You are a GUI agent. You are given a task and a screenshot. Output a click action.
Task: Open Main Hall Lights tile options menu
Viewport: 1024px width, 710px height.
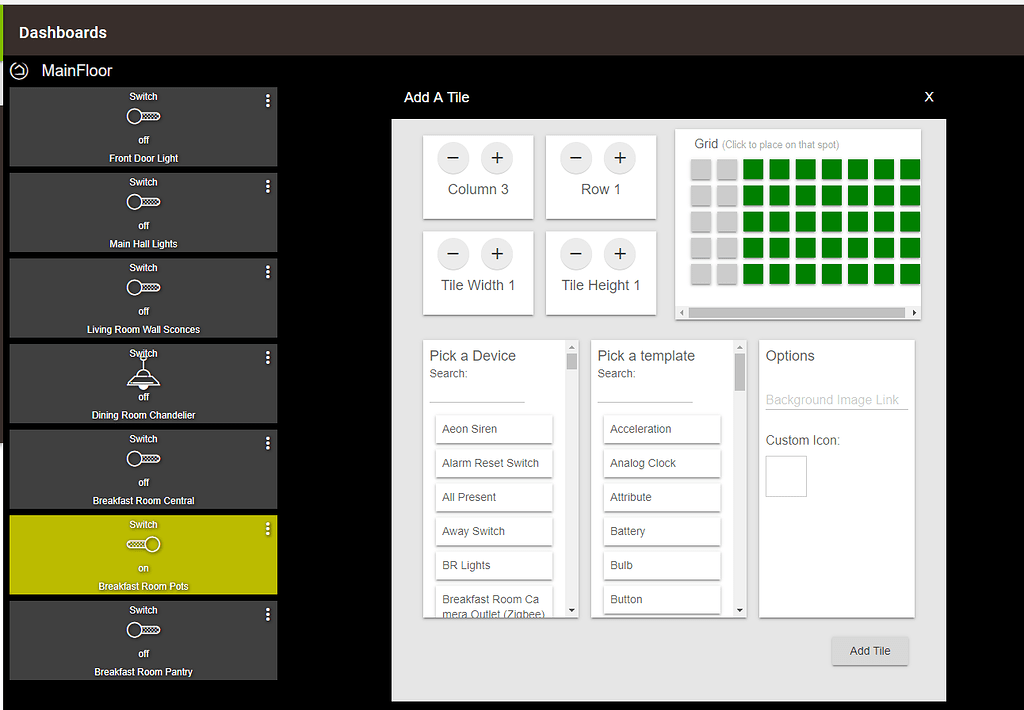[267, 186]
